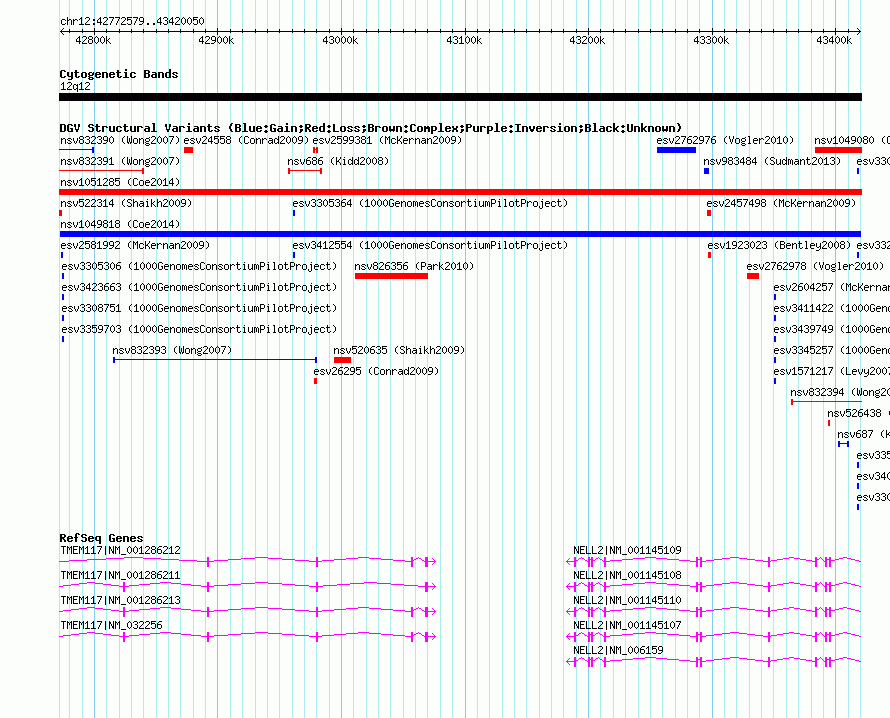Viewport: 890px width, 718px height.
Task: Open NELL2|NM_001145110 transcript label
Action: click(627, 600)
